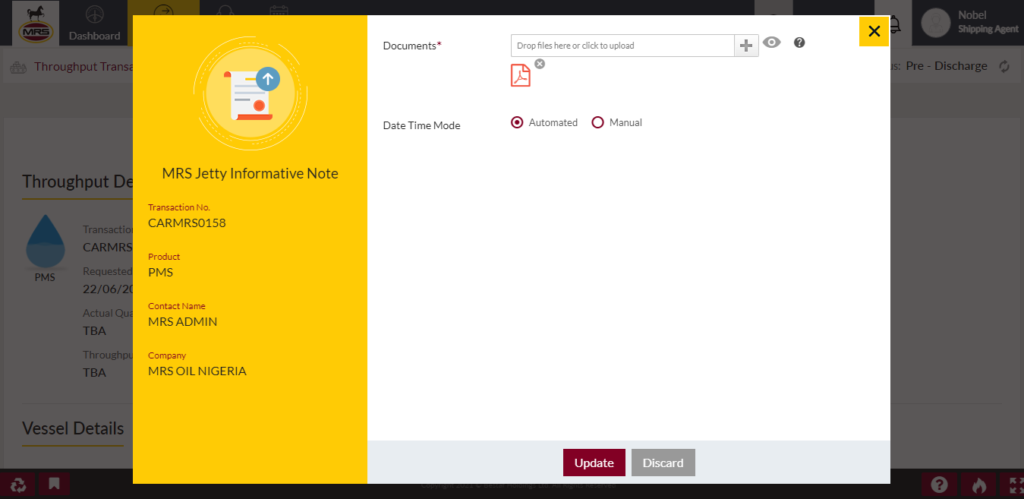Screen dimensions: 1024x499
Task: Click the drop files upload field
Action: coord(623,46)
